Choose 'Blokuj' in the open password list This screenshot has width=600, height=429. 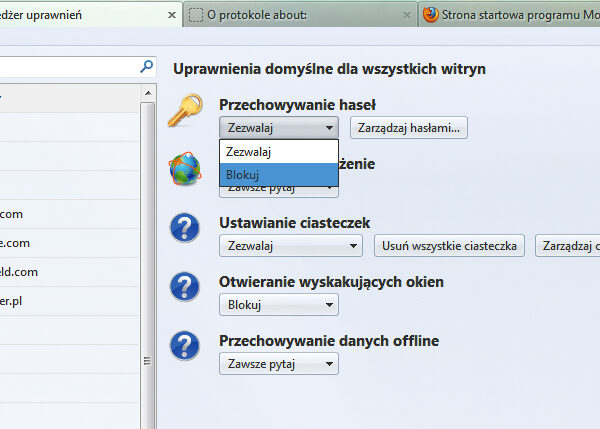(278, 174)
